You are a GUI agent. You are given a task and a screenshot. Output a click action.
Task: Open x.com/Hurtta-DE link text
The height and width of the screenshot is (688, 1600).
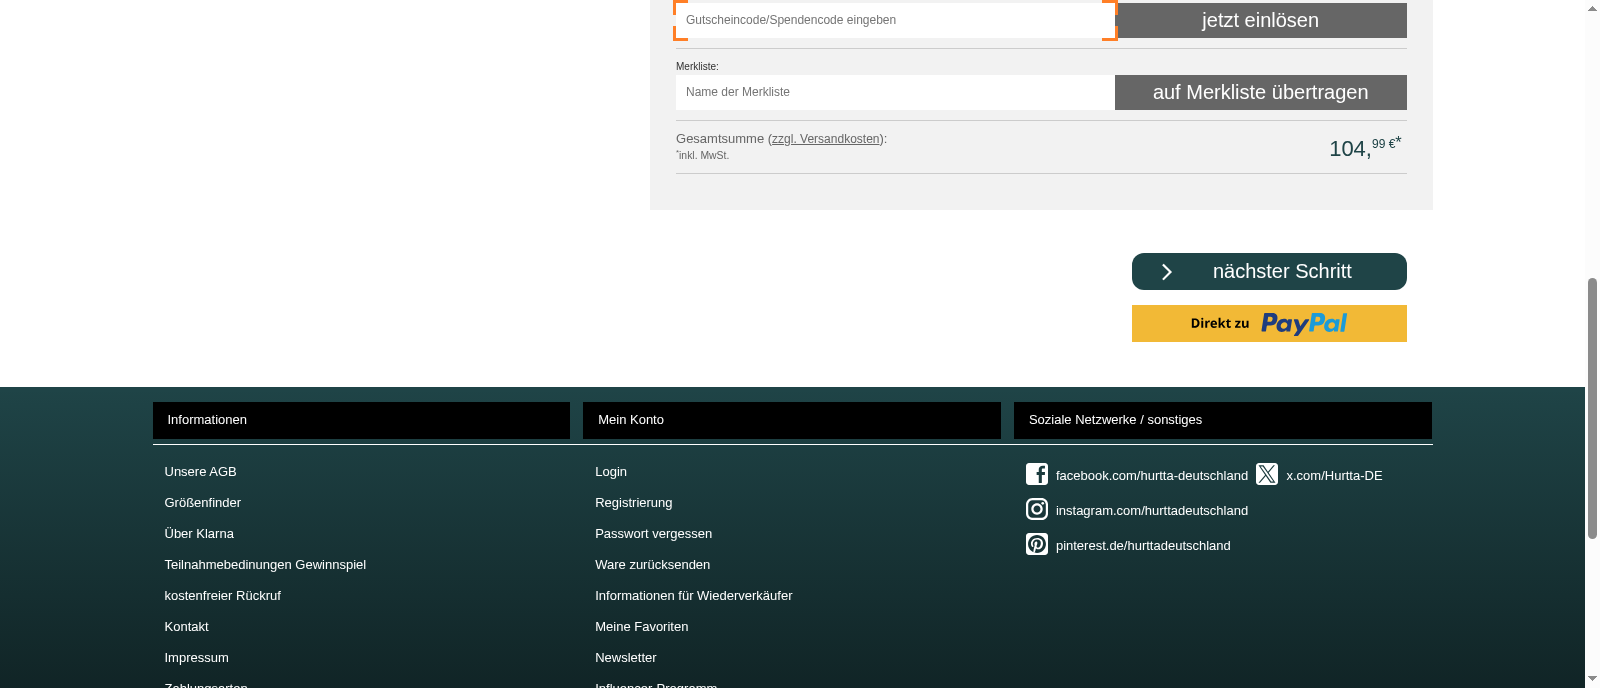pyautogui.click(x=1334, y=476)
